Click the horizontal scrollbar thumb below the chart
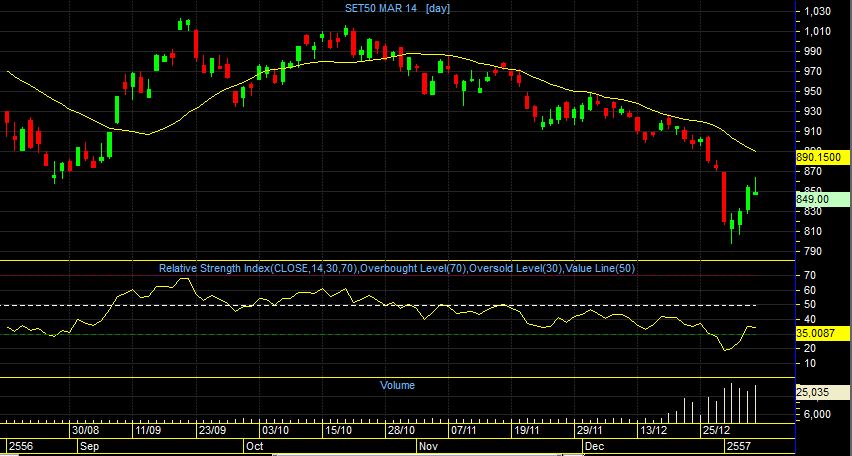 (x=418, y=454)
